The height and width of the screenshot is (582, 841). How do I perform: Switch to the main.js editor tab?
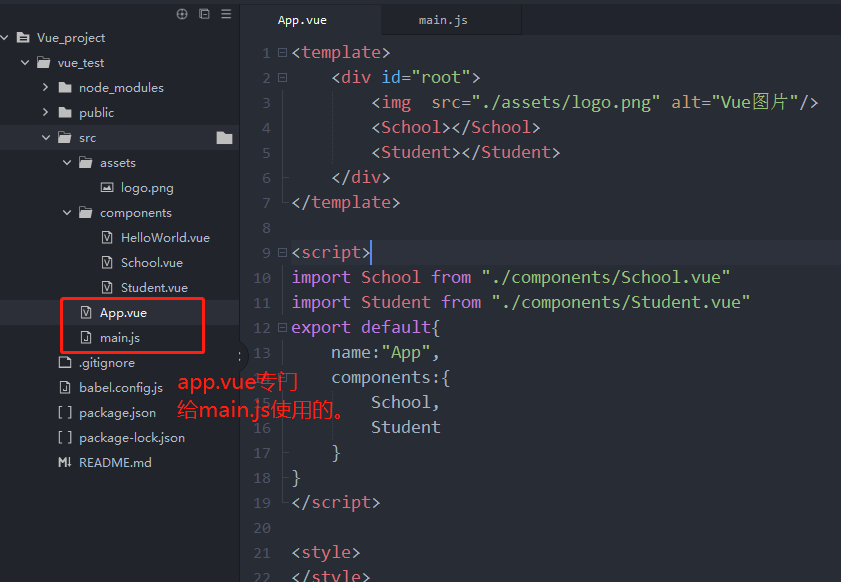tap(443, 20)
